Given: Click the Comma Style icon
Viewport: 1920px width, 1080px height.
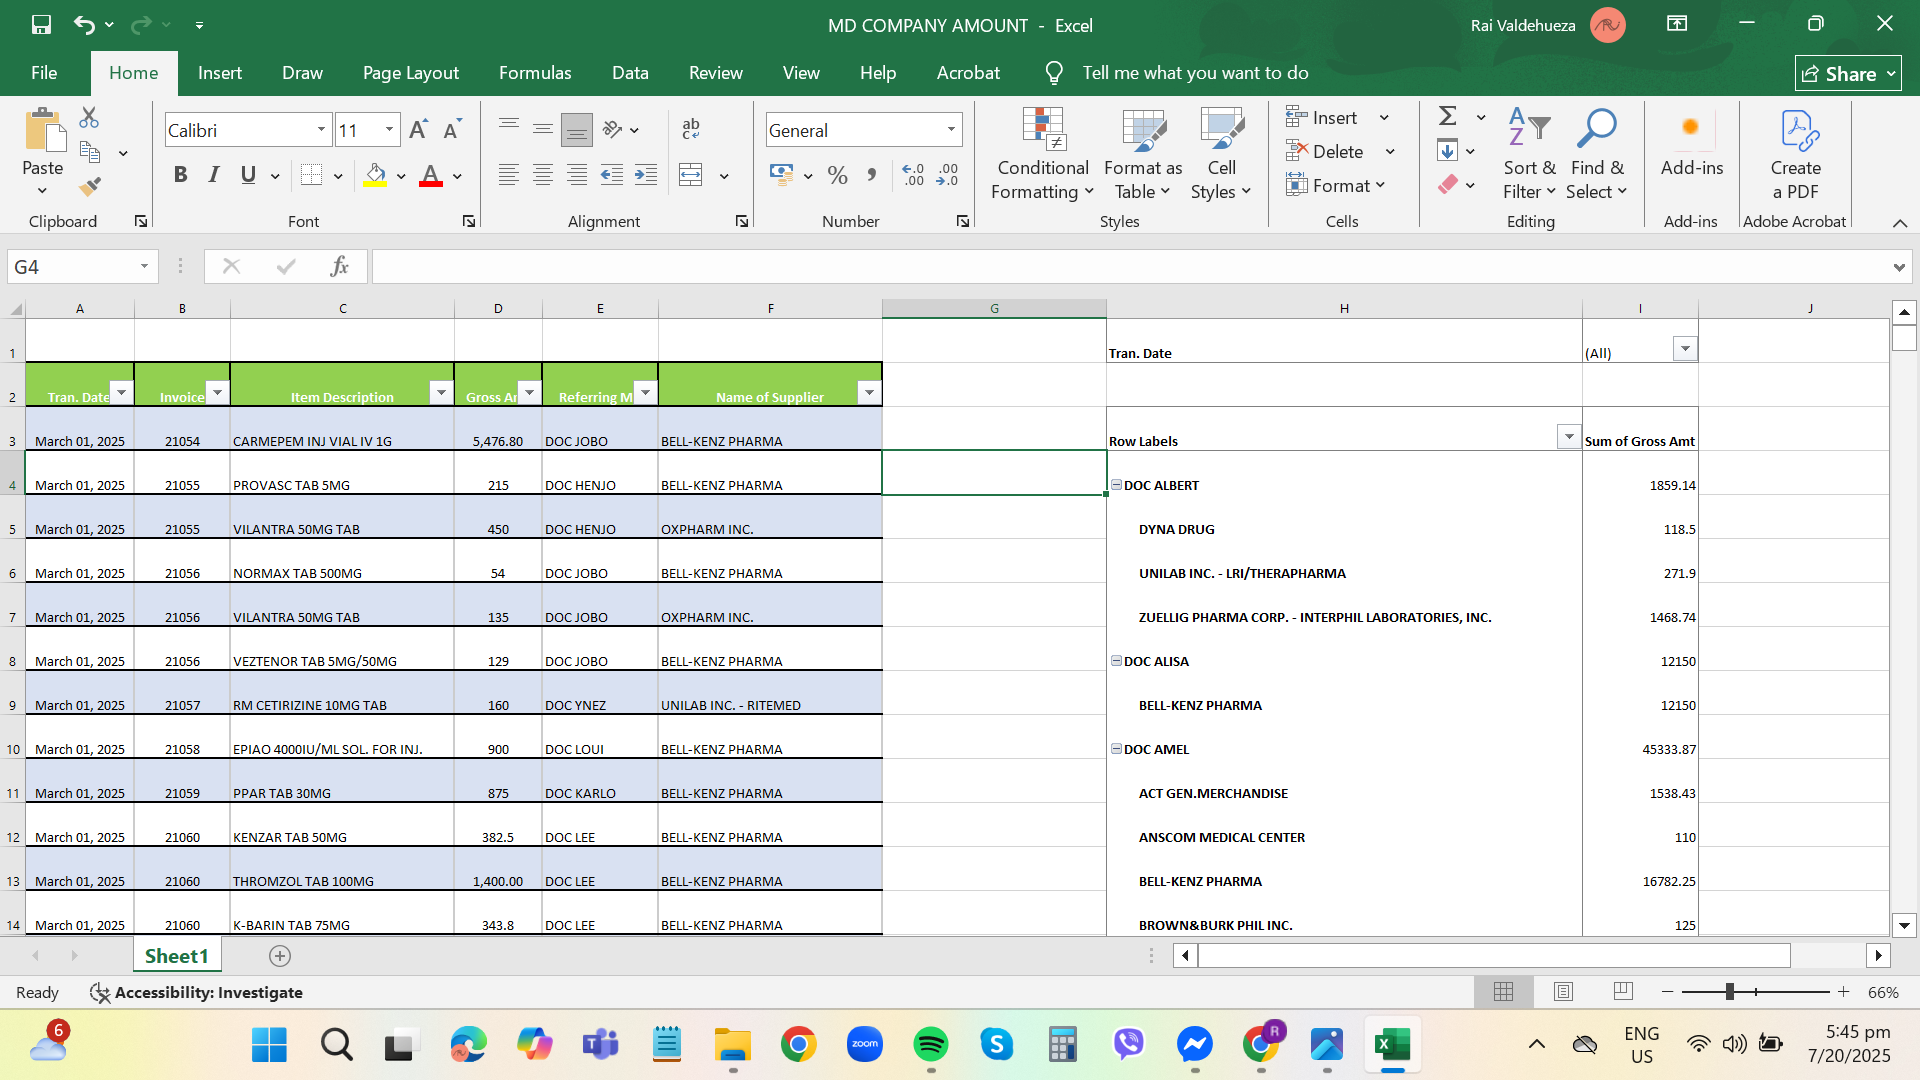Looking at the screenshot, I should tap(872, 175).
